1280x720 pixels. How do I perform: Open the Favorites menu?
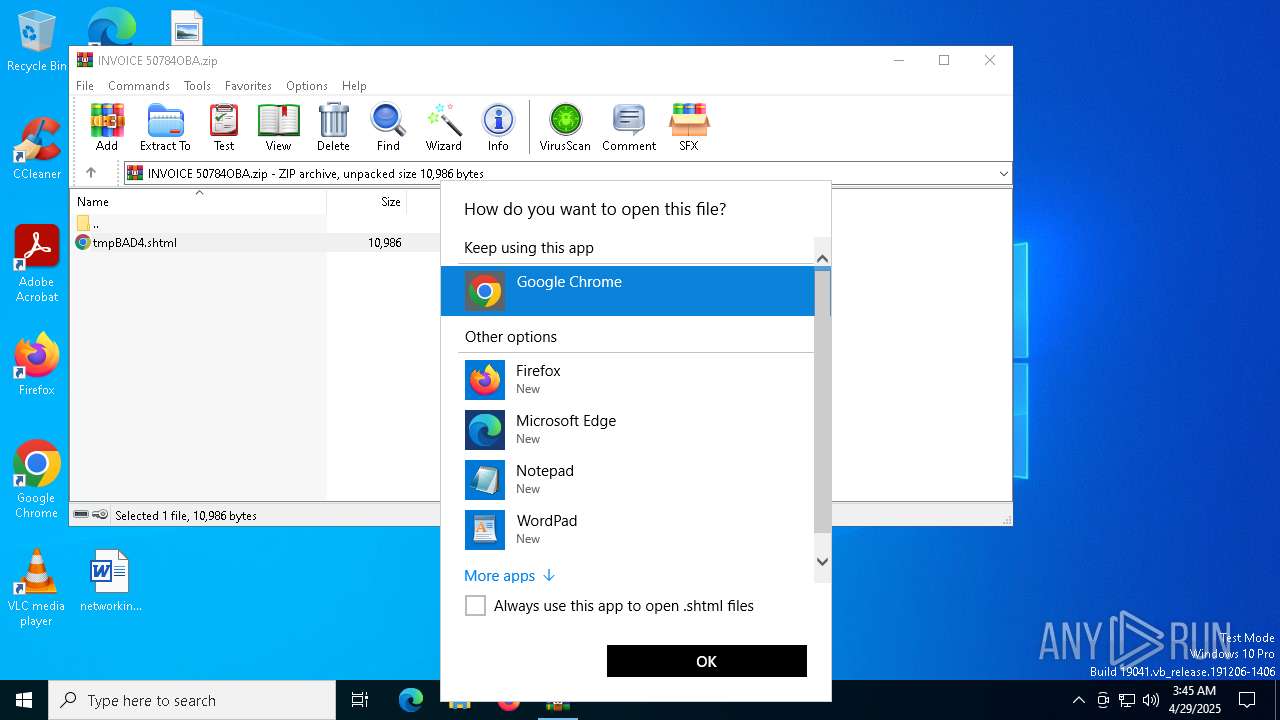click(248, 86)
